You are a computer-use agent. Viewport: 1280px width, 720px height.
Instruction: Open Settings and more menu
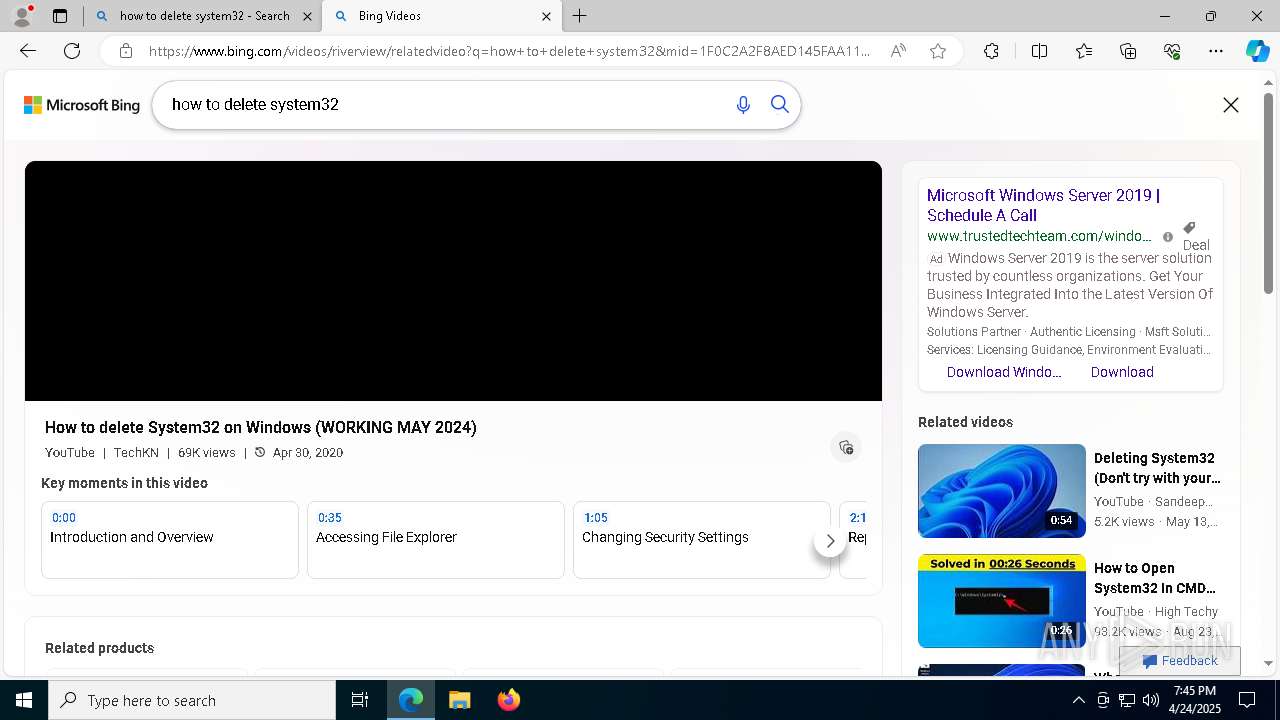[x=1216, y=51]
